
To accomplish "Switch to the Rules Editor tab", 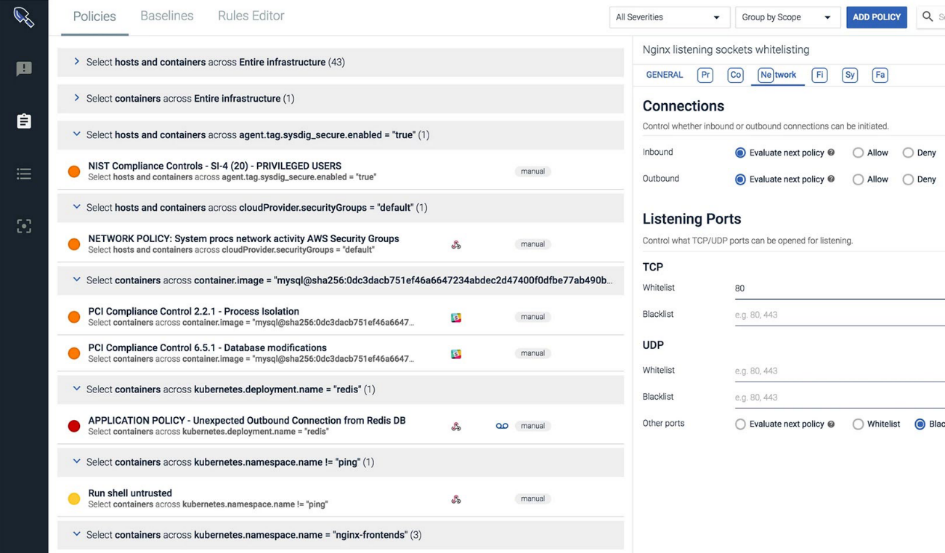I will tap(251, 16).
